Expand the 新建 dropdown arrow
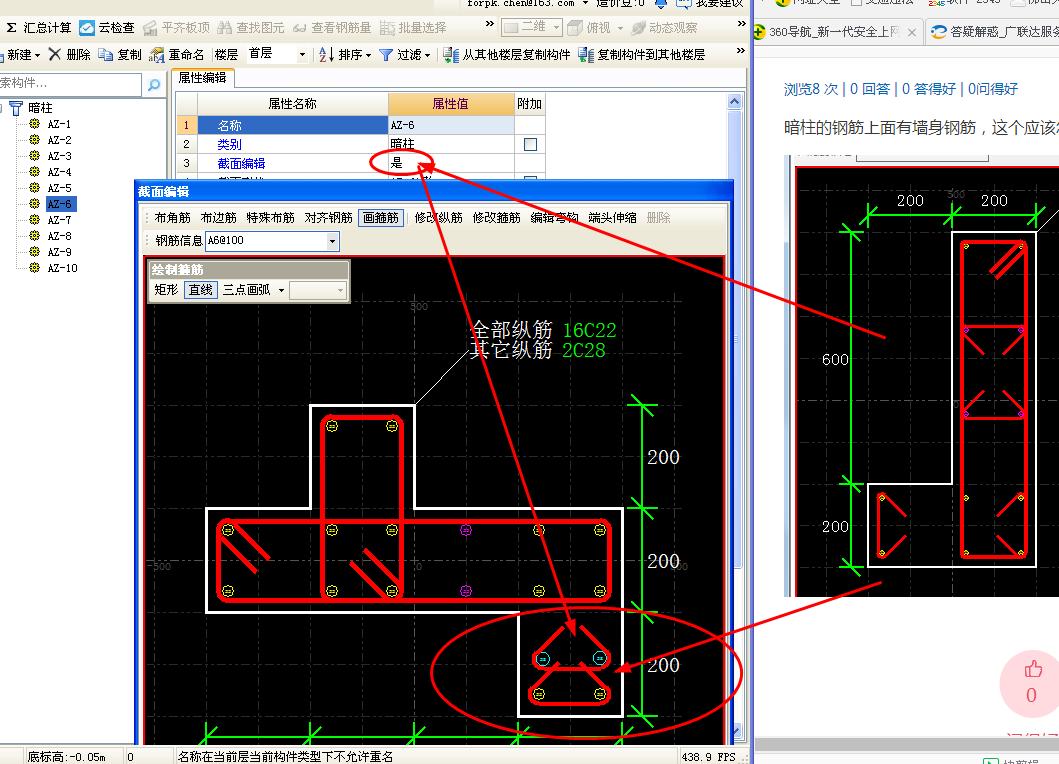The height and width of the screenshot is (764, 1059). click(x=37, y=55)
